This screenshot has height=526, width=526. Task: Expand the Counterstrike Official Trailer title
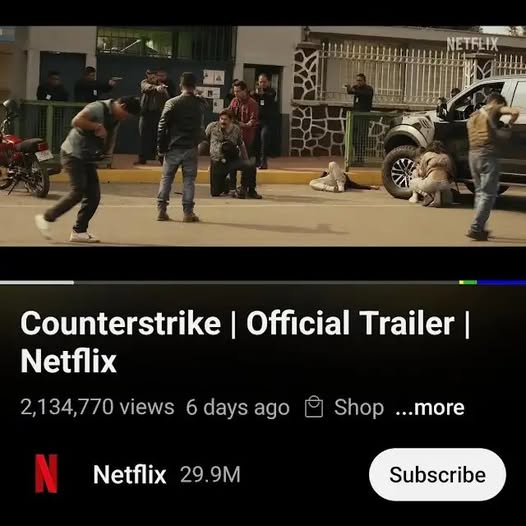[x=245, y=342]
